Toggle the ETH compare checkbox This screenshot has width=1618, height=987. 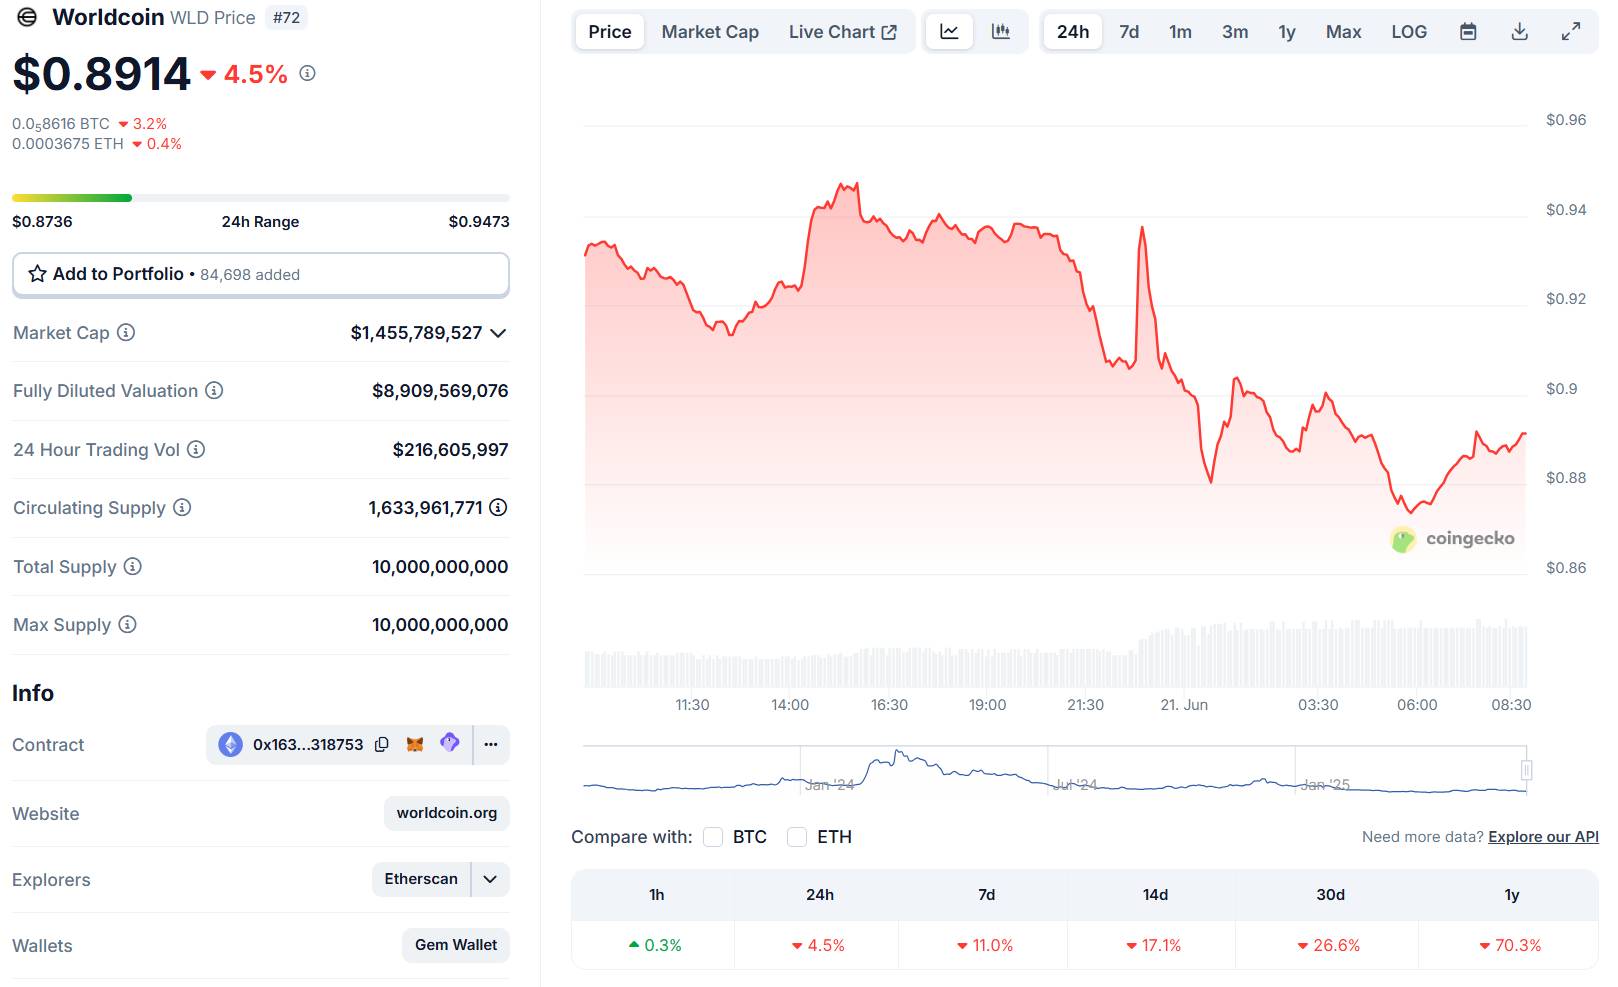[797, 837]
